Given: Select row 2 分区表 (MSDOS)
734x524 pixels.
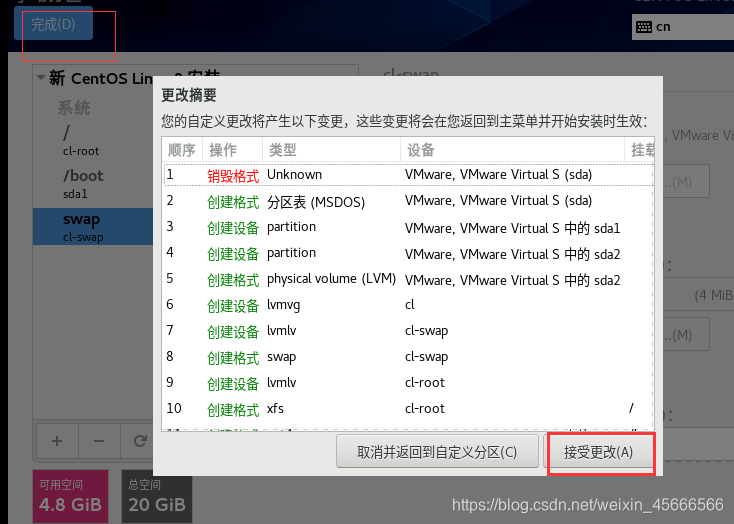Looking at the screenshot, I should pos(408,201).
